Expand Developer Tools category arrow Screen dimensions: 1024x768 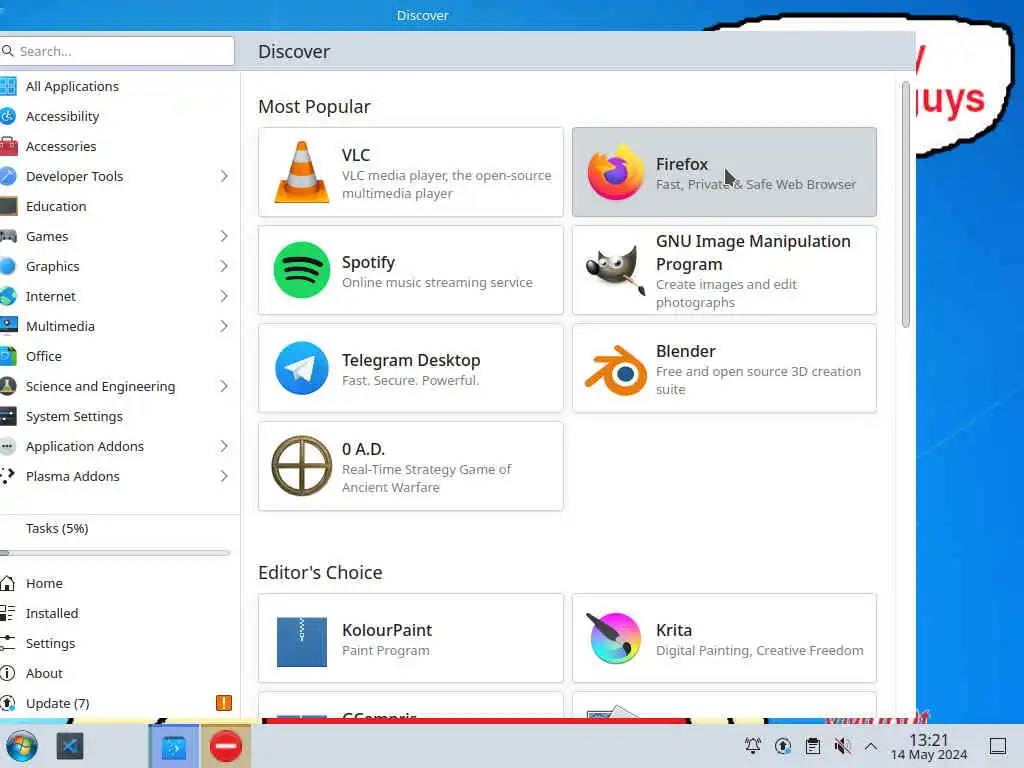coord(224,176)
